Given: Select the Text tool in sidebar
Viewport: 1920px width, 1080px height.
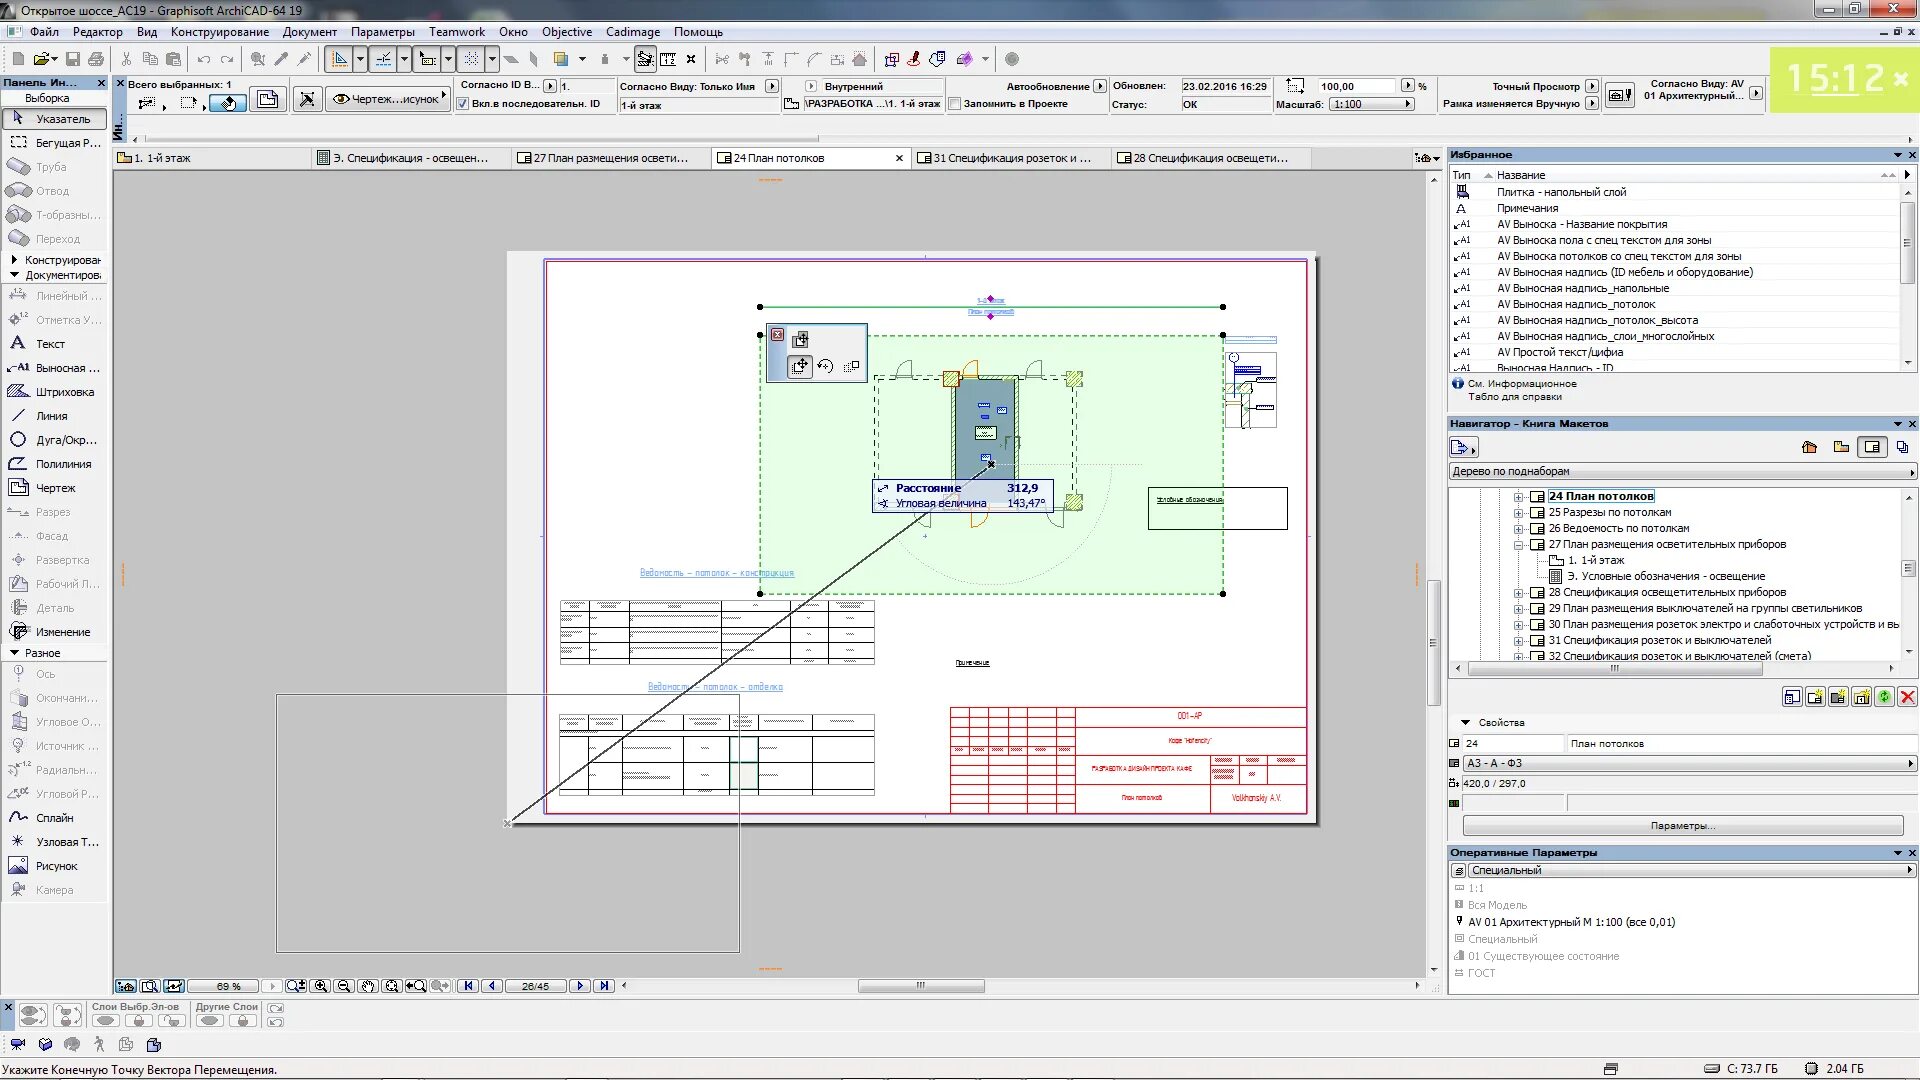Looking at the screenshot, I should click(51, 344).
